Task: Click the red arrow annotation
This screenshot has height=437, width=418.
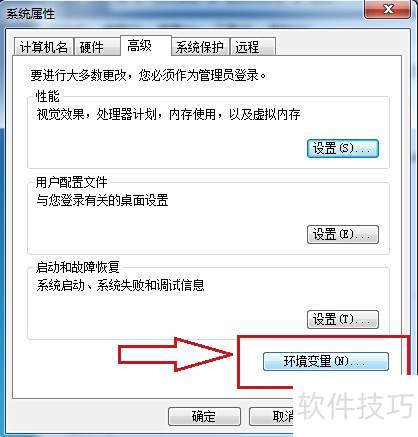Action: click(176, 354)
